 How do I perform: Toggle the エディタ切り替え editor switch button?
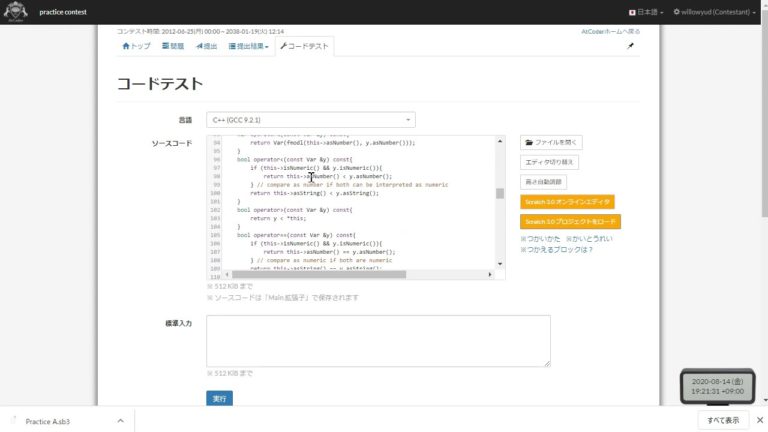[x=550, y=162]
